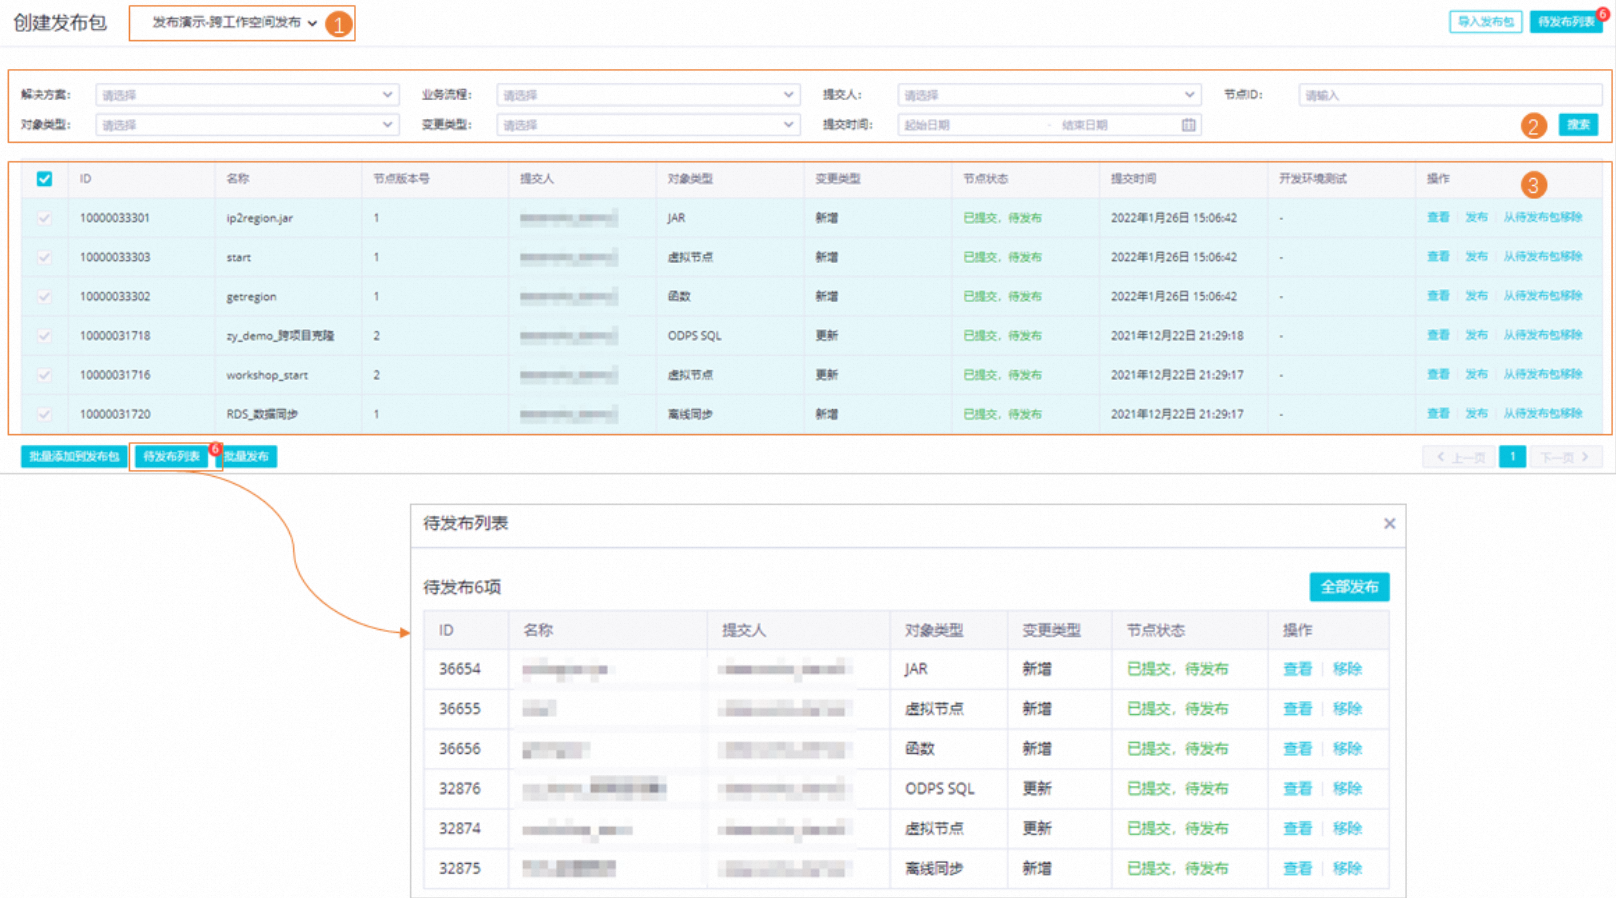Click 查看 for RDS_数据同步 row
The height and width of the screenshot is (898, 1616).
pyautogui.click(x=1438, y=413)
